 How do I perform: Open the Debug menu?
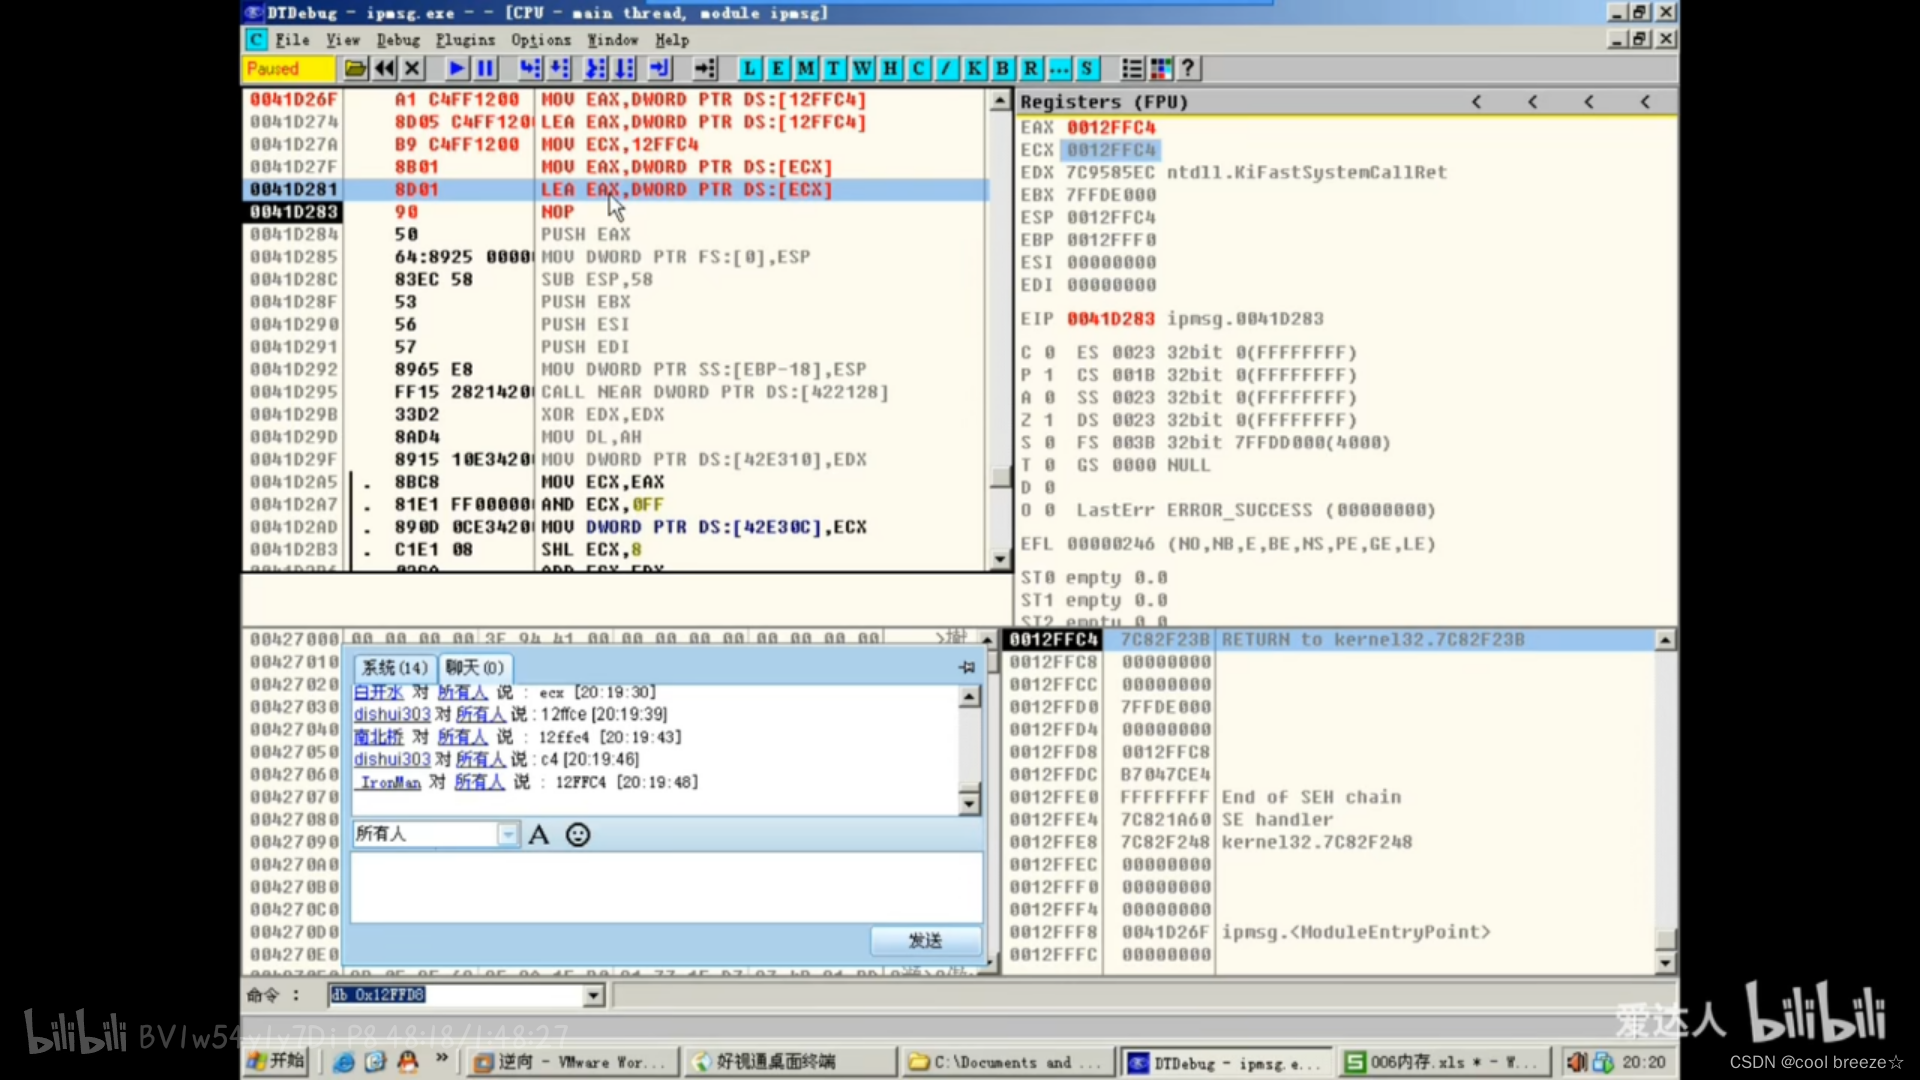click(x=398, y=40)
